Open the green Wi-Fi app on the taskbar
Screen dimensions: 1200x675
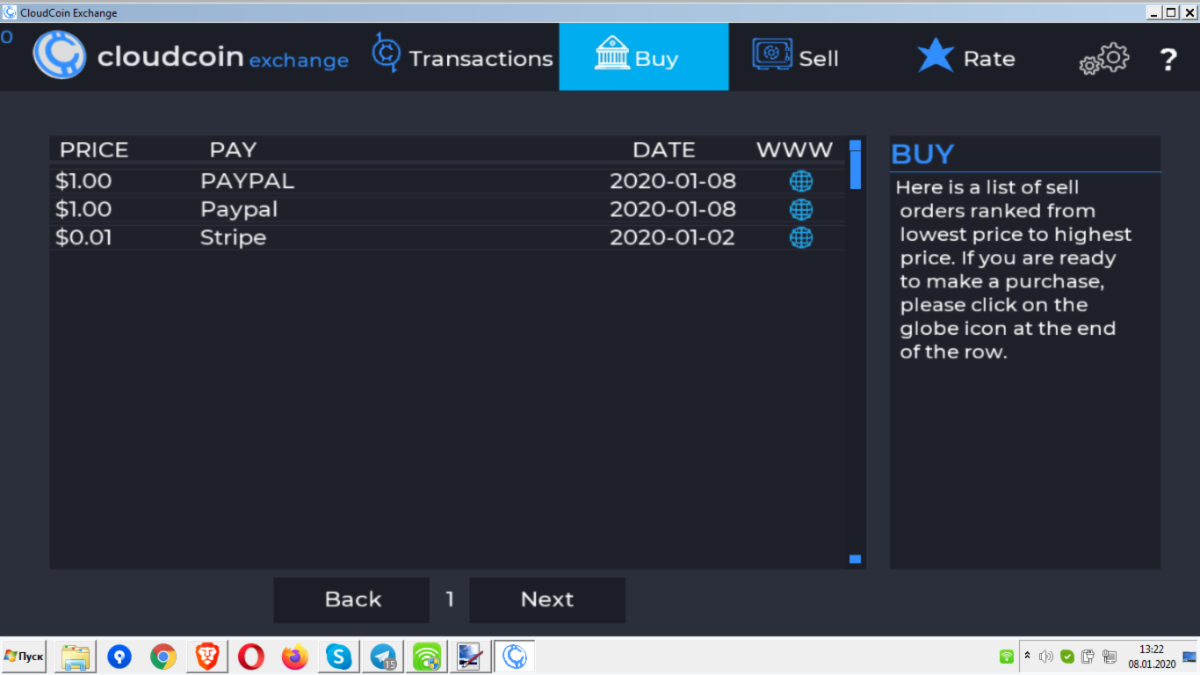(x=427, y=657)
